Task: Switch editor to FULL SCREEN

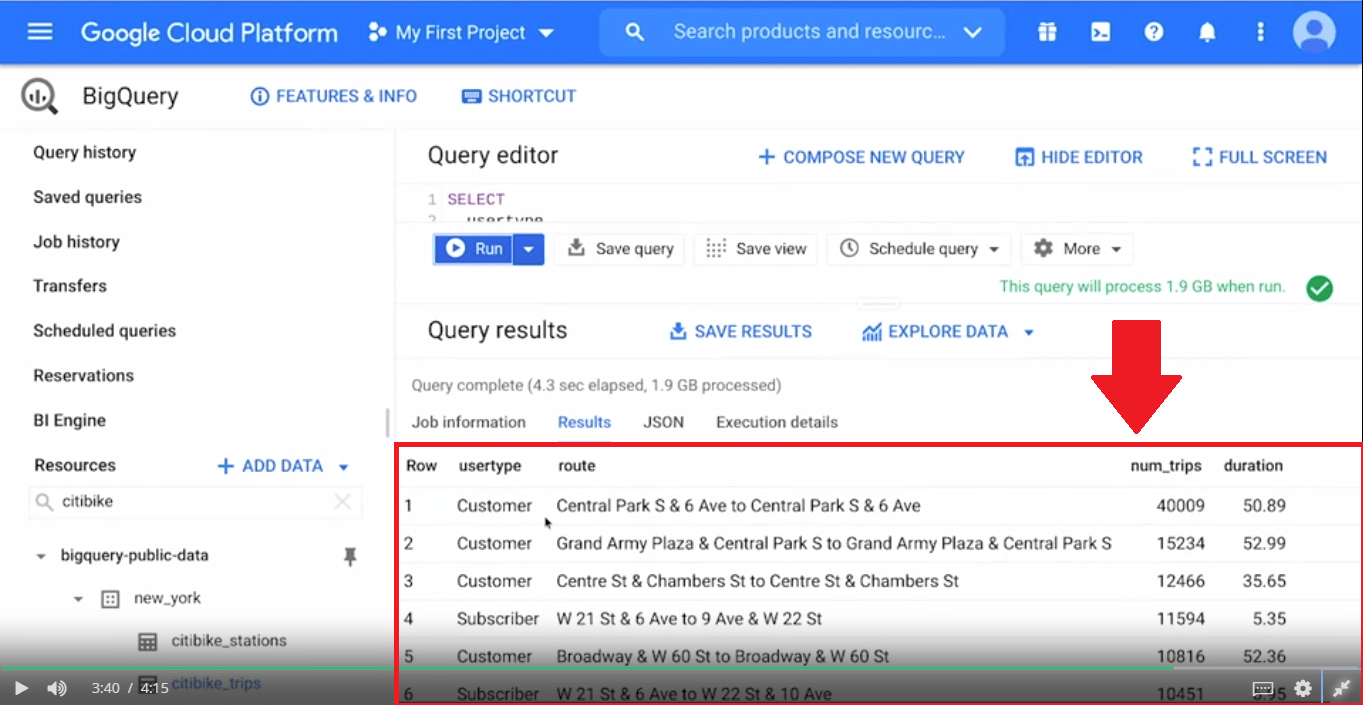Action: pos(1260,157)
